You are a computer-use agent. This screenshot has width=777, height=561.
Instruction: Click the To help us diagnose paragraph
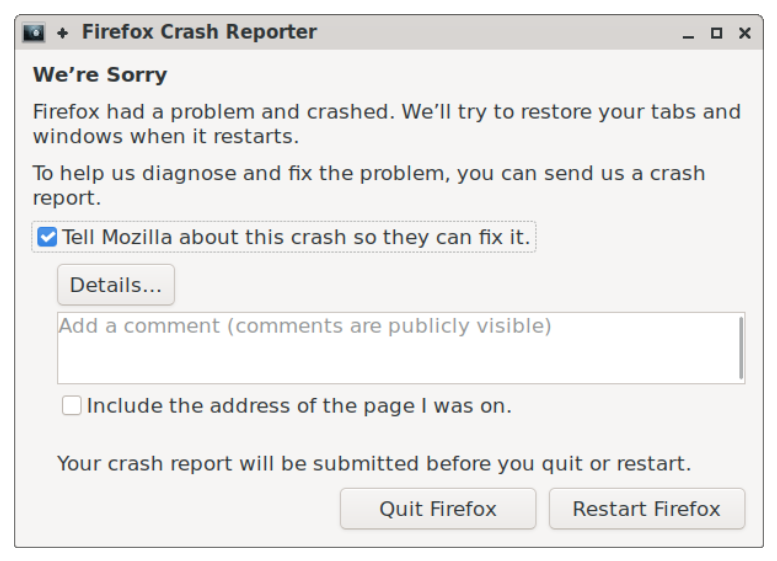pyautogui.click(x=369, y=185)
